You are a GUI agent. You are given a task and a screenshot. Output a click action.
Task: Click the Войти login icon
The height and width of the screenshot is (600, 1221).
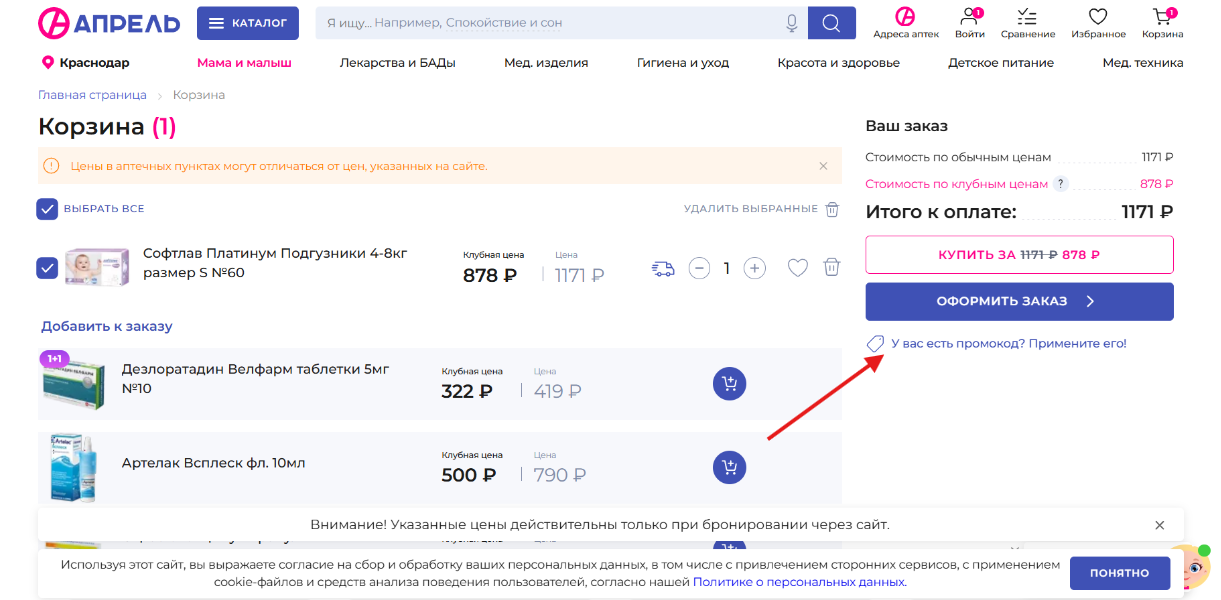(x=969, y=23)
